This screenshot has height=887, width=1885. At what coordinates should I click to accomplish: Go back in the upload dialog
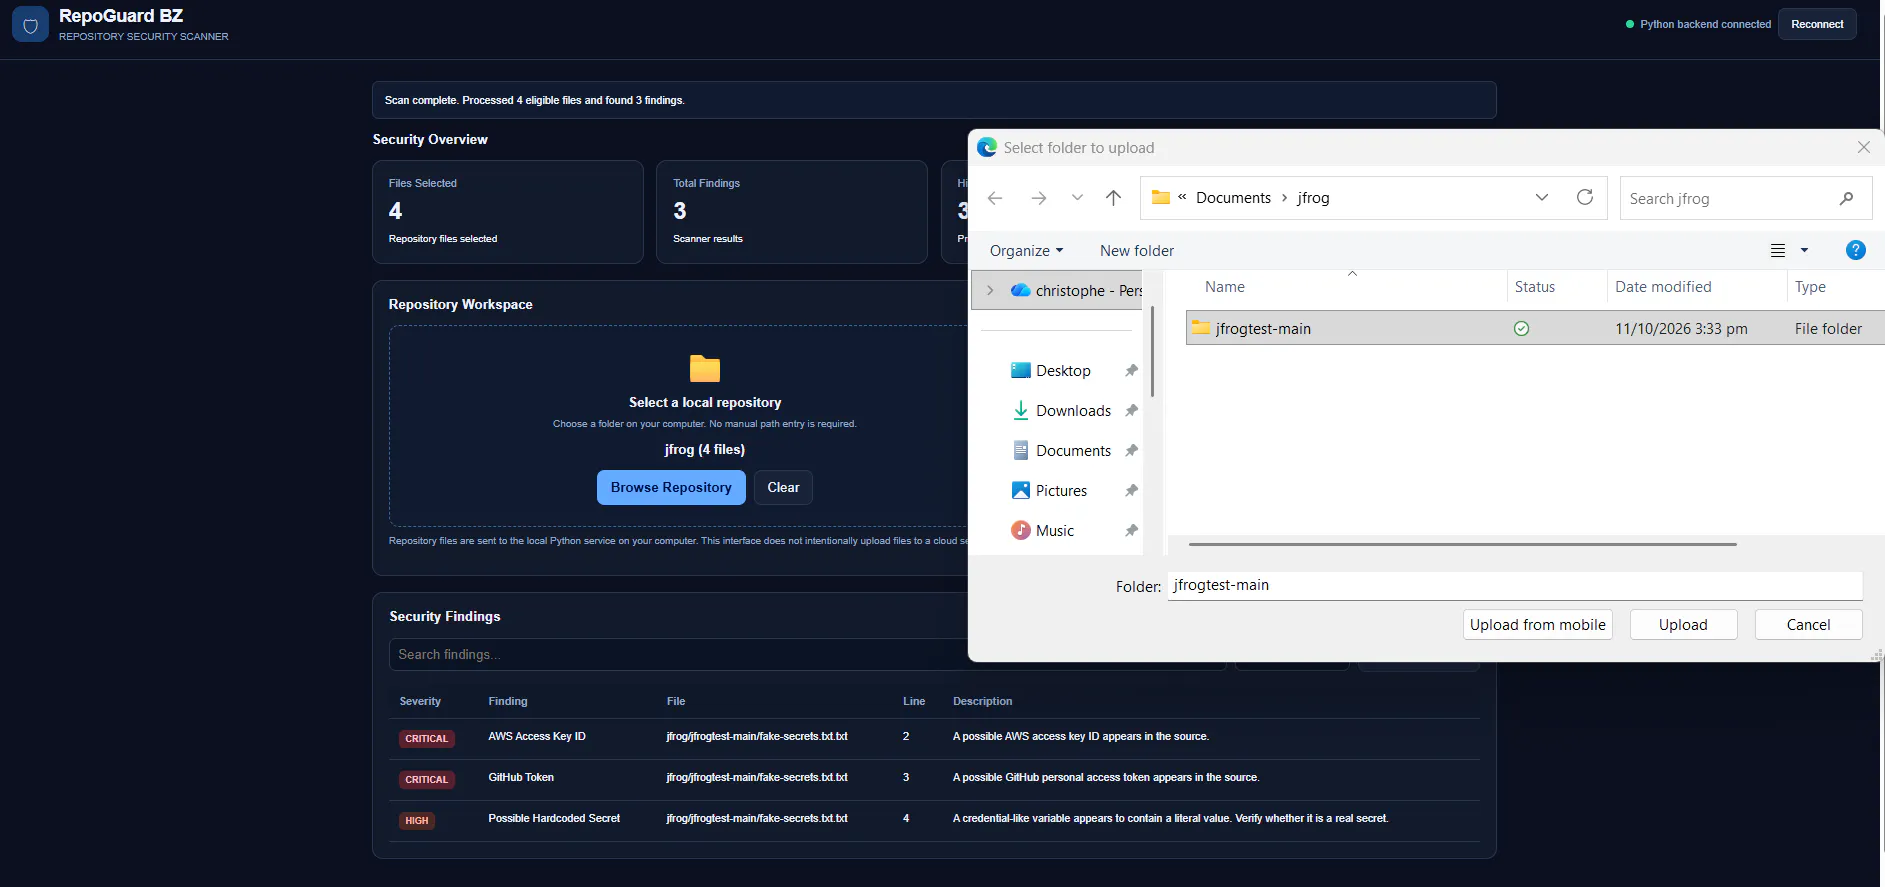[995, 198]
